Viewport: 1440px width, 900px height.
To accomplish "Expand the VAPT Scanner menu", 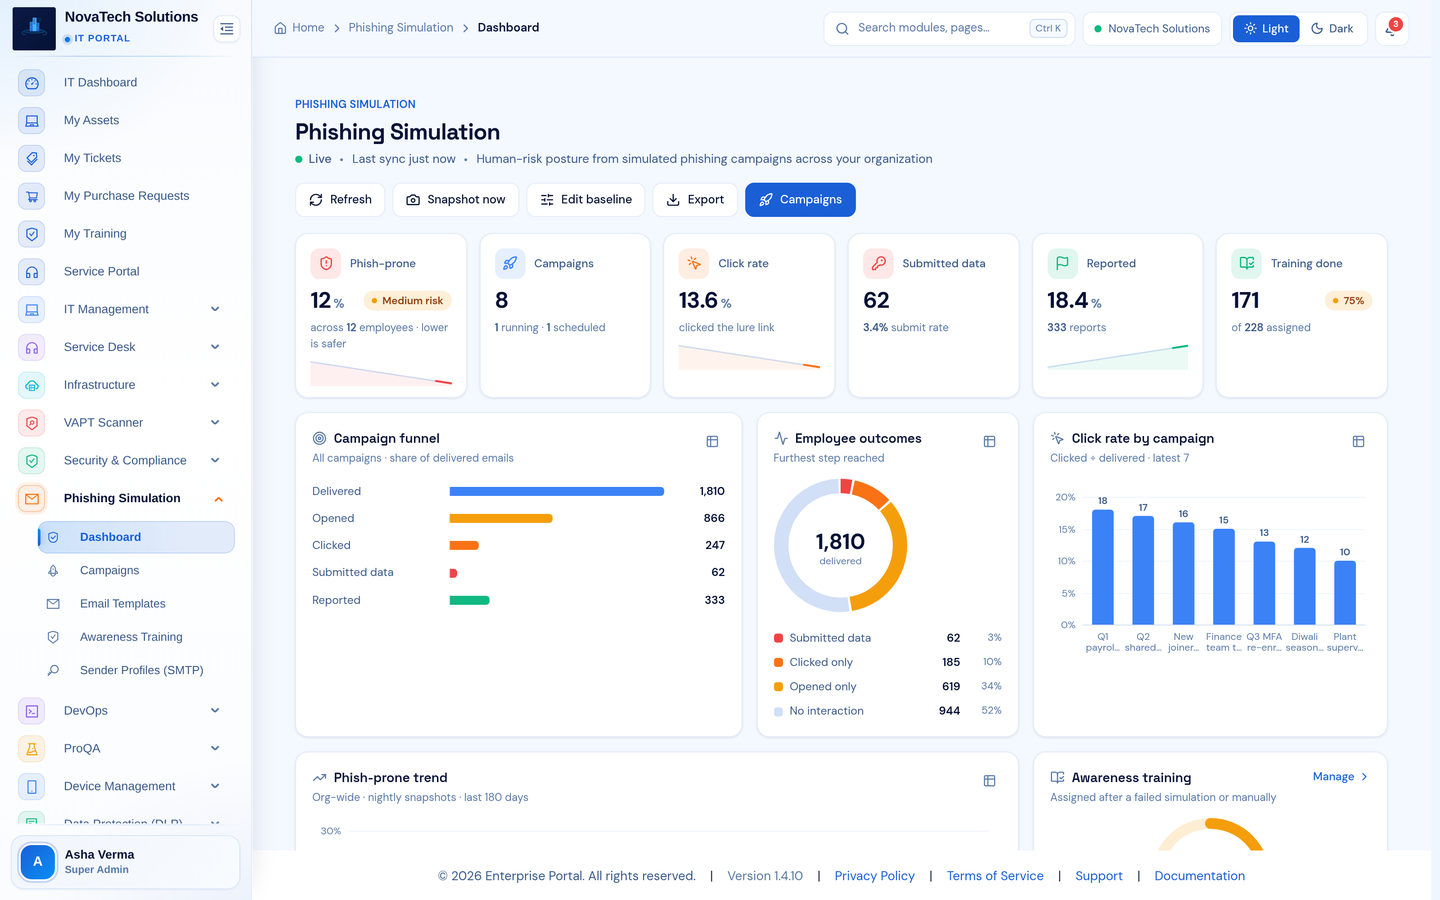I will 215,423.
